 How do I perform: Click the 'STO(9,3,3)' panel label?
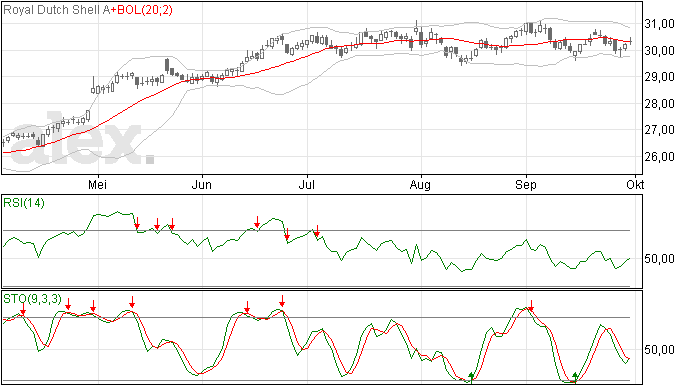pyautogui.click(x=33, y=299)
